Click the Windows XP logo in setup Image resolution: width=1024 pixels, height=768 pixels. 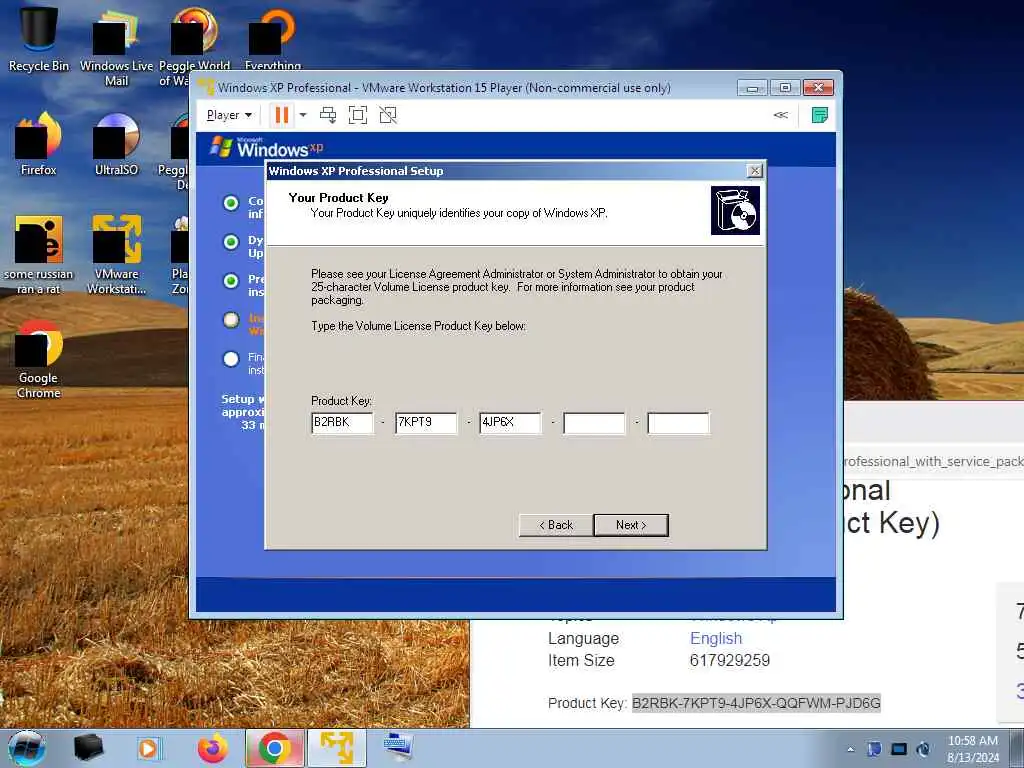tap(266, 147)
